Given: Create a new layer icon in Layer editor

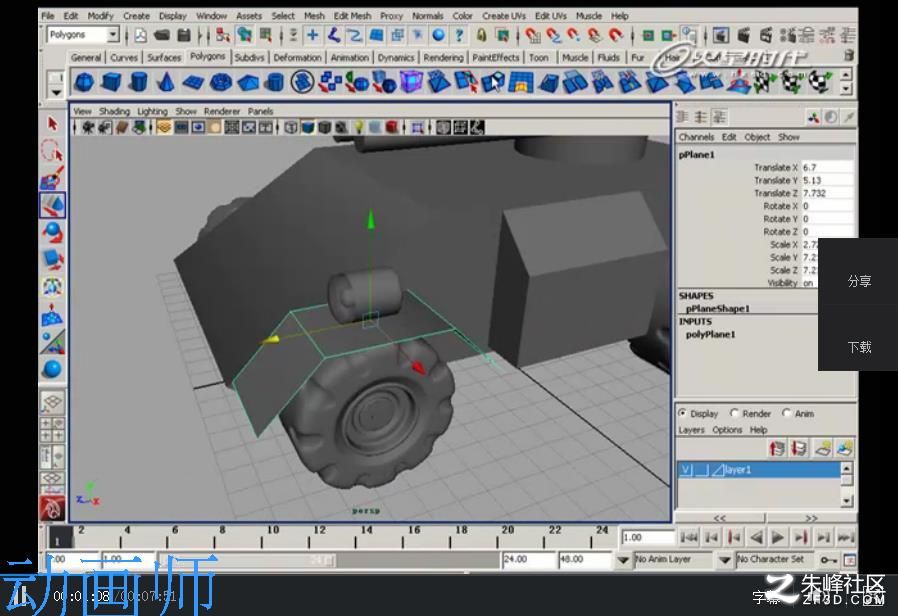Looking at the screenshot, I should click(x=822, y=448).
